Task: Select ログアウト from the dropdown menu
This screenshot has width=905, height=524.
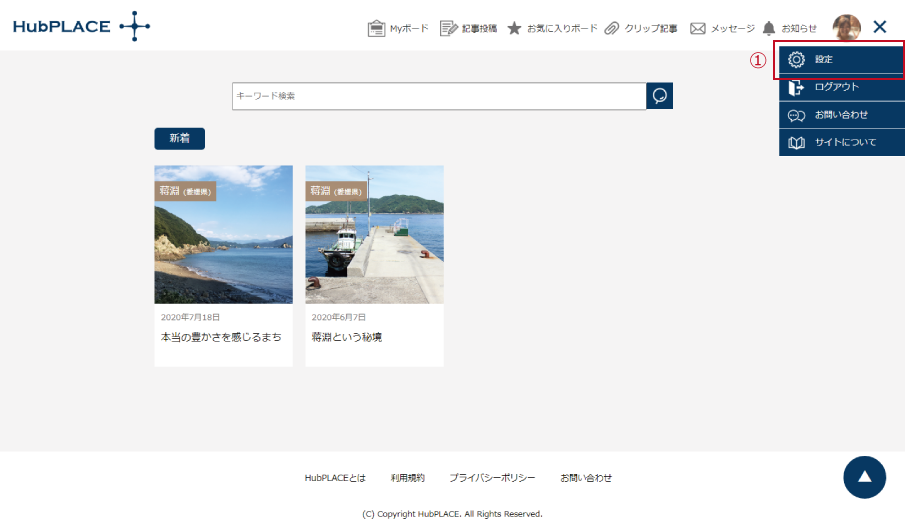Action: coord(842,87)
